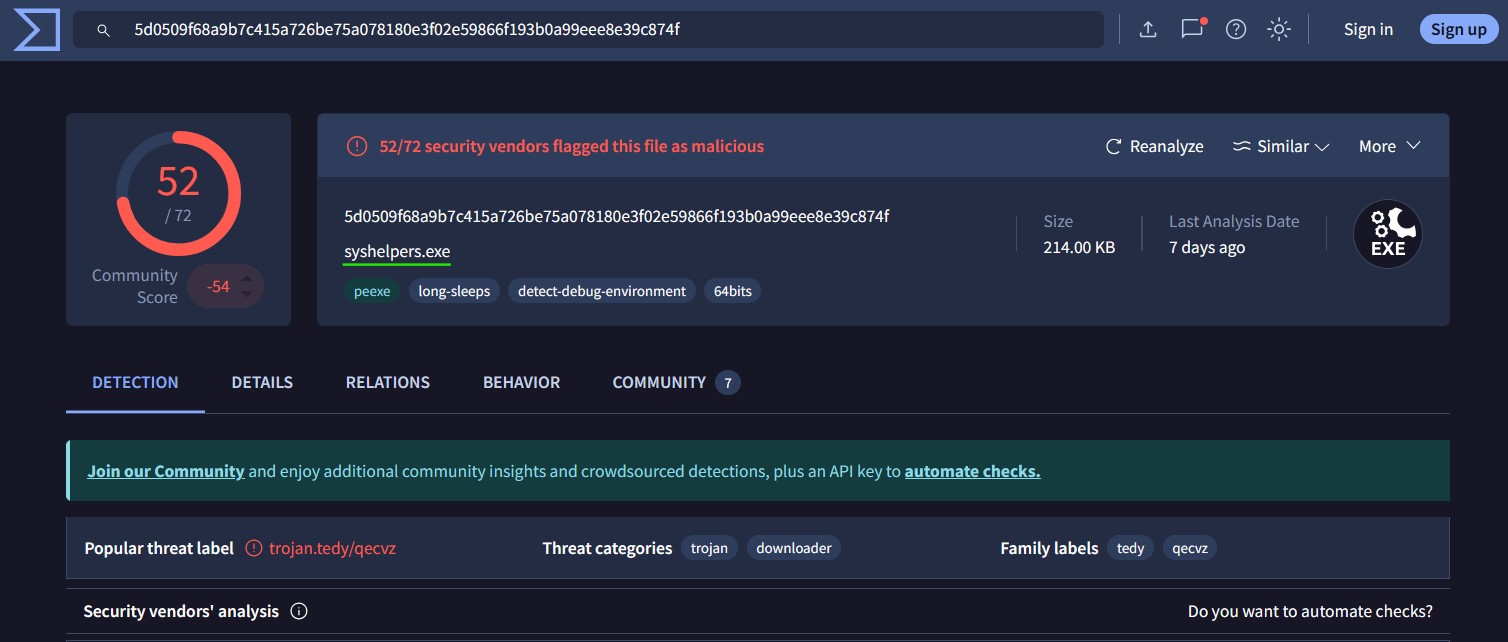Screen dimensions: 1508x642
Task: Click the upload file icon
Action: click(1148, 30)
